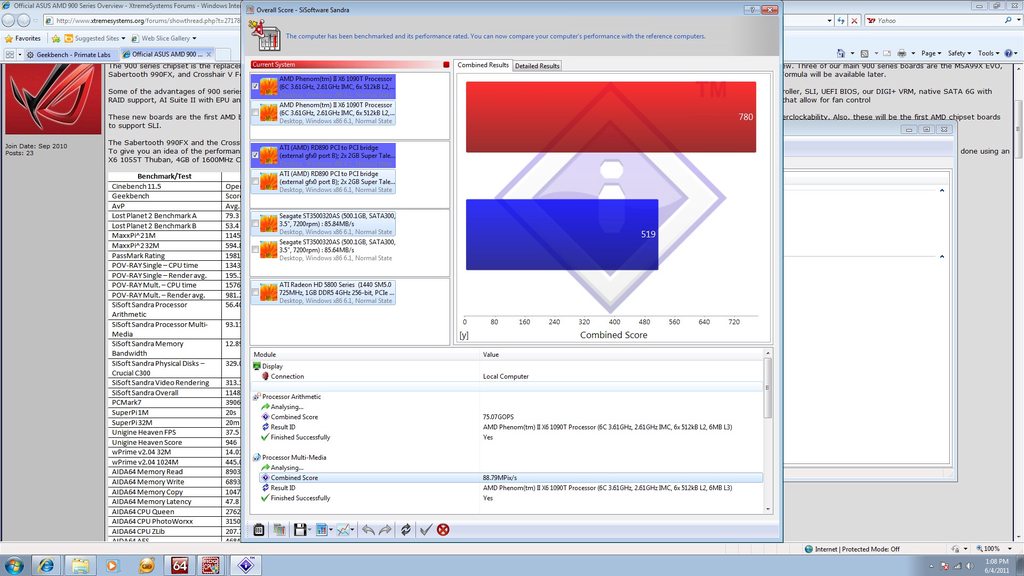Open the IE Safety menu dropdown

click(x=959, y=54)
